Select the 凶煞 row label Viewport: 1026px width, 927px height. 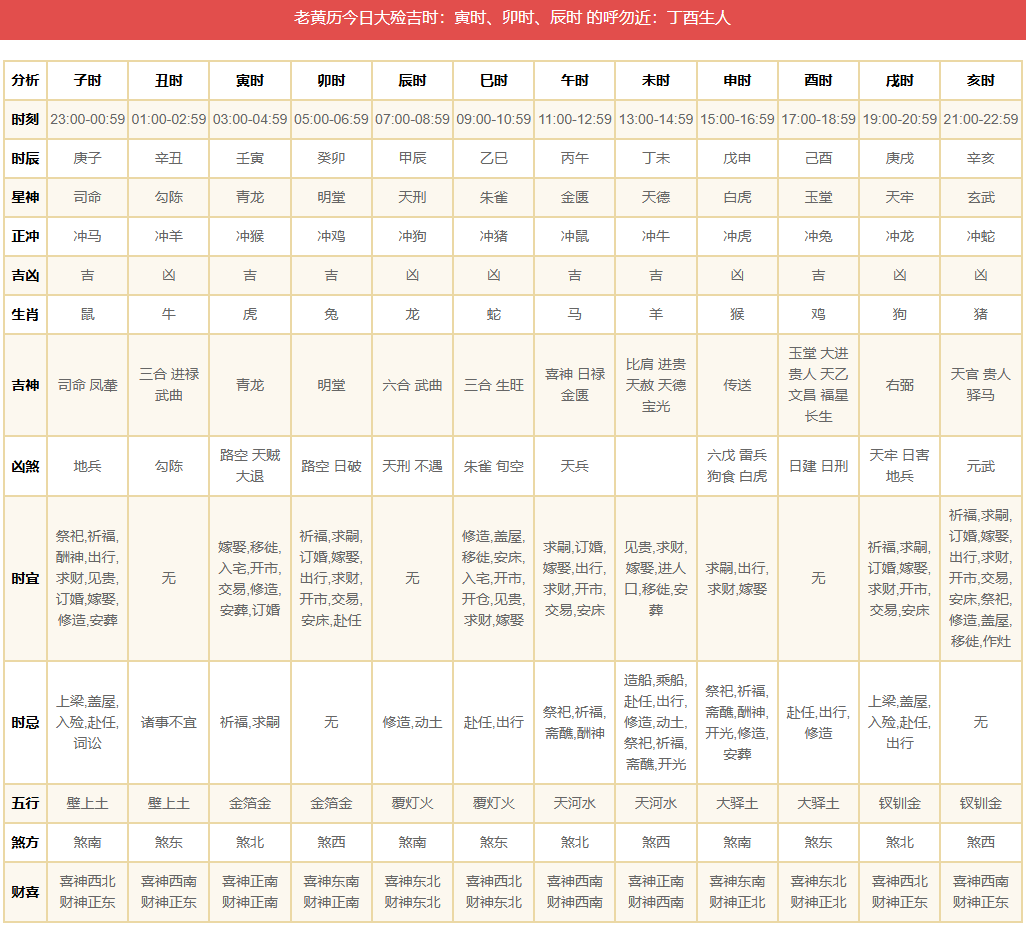[x=25, y=466]
